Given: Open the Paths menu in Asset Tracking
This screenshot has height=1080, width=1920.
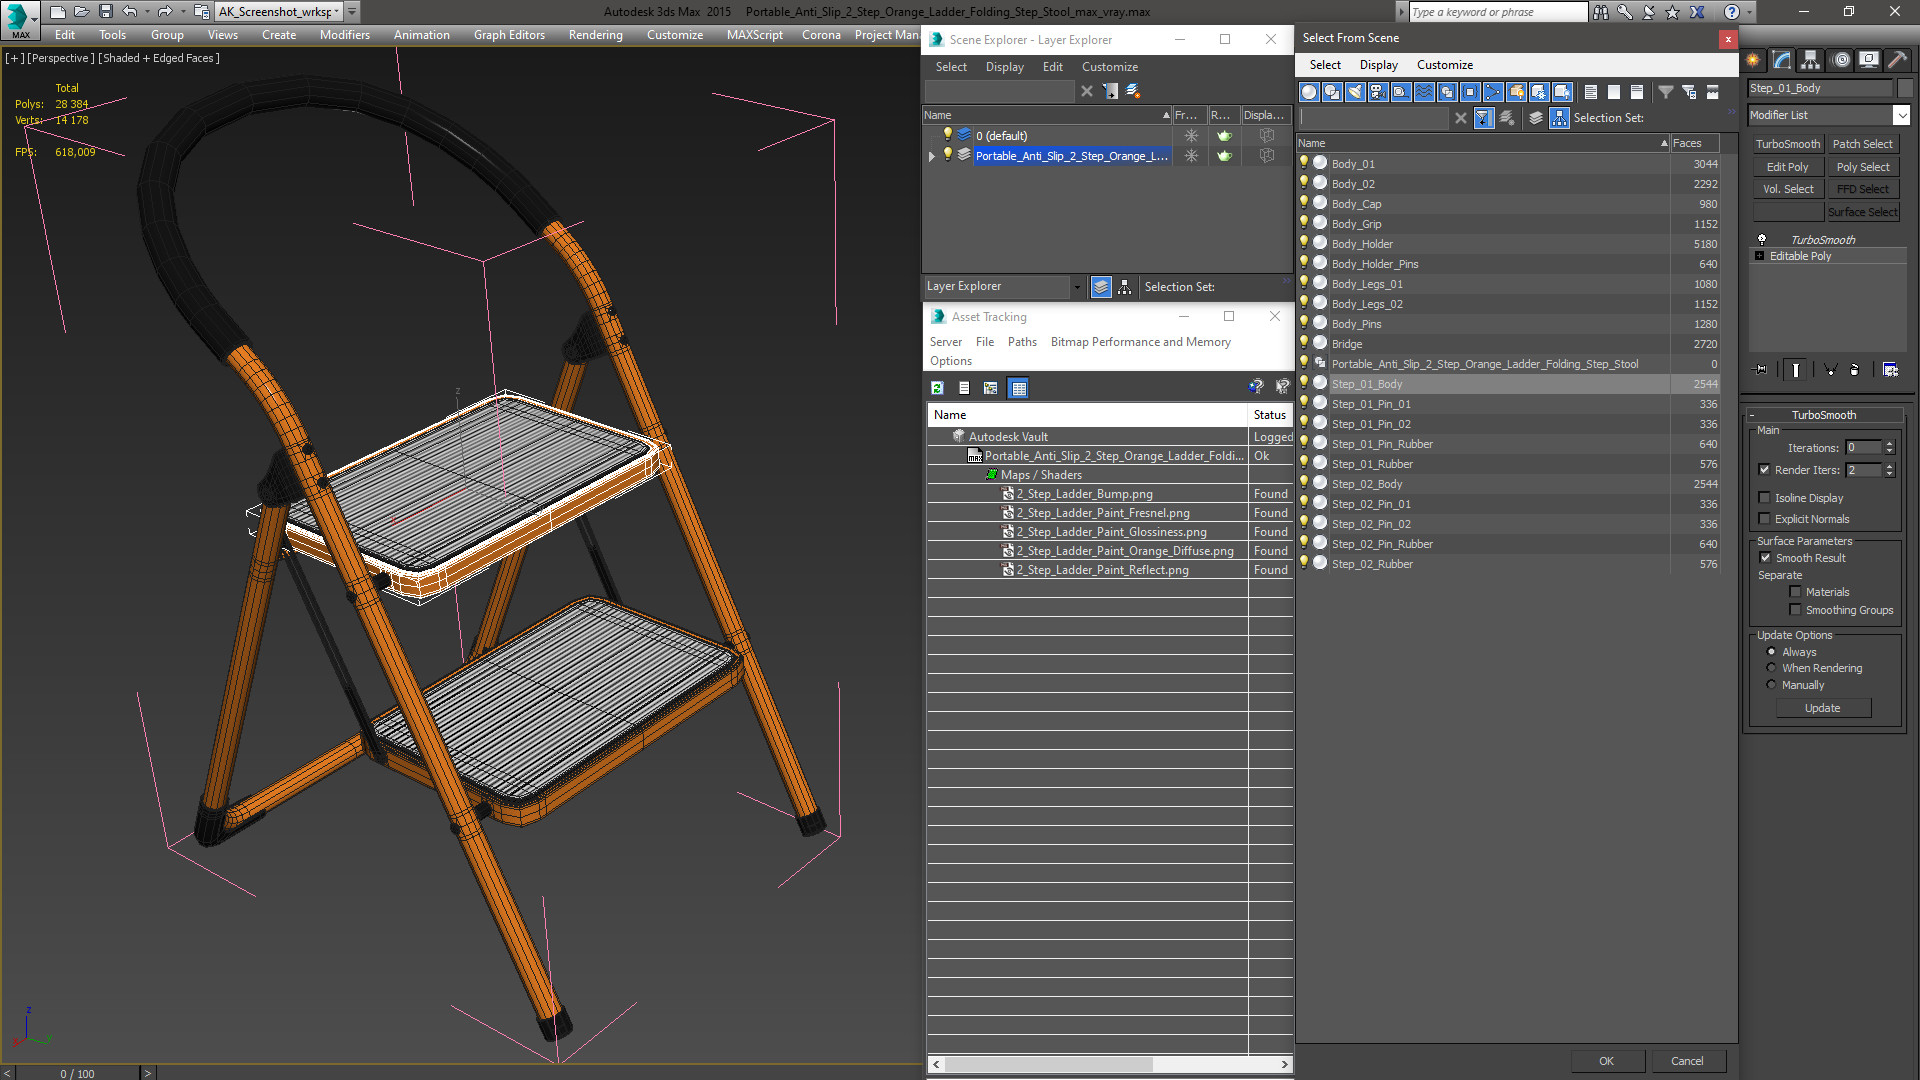Looking at the screenshot, I should [1022, 342].
